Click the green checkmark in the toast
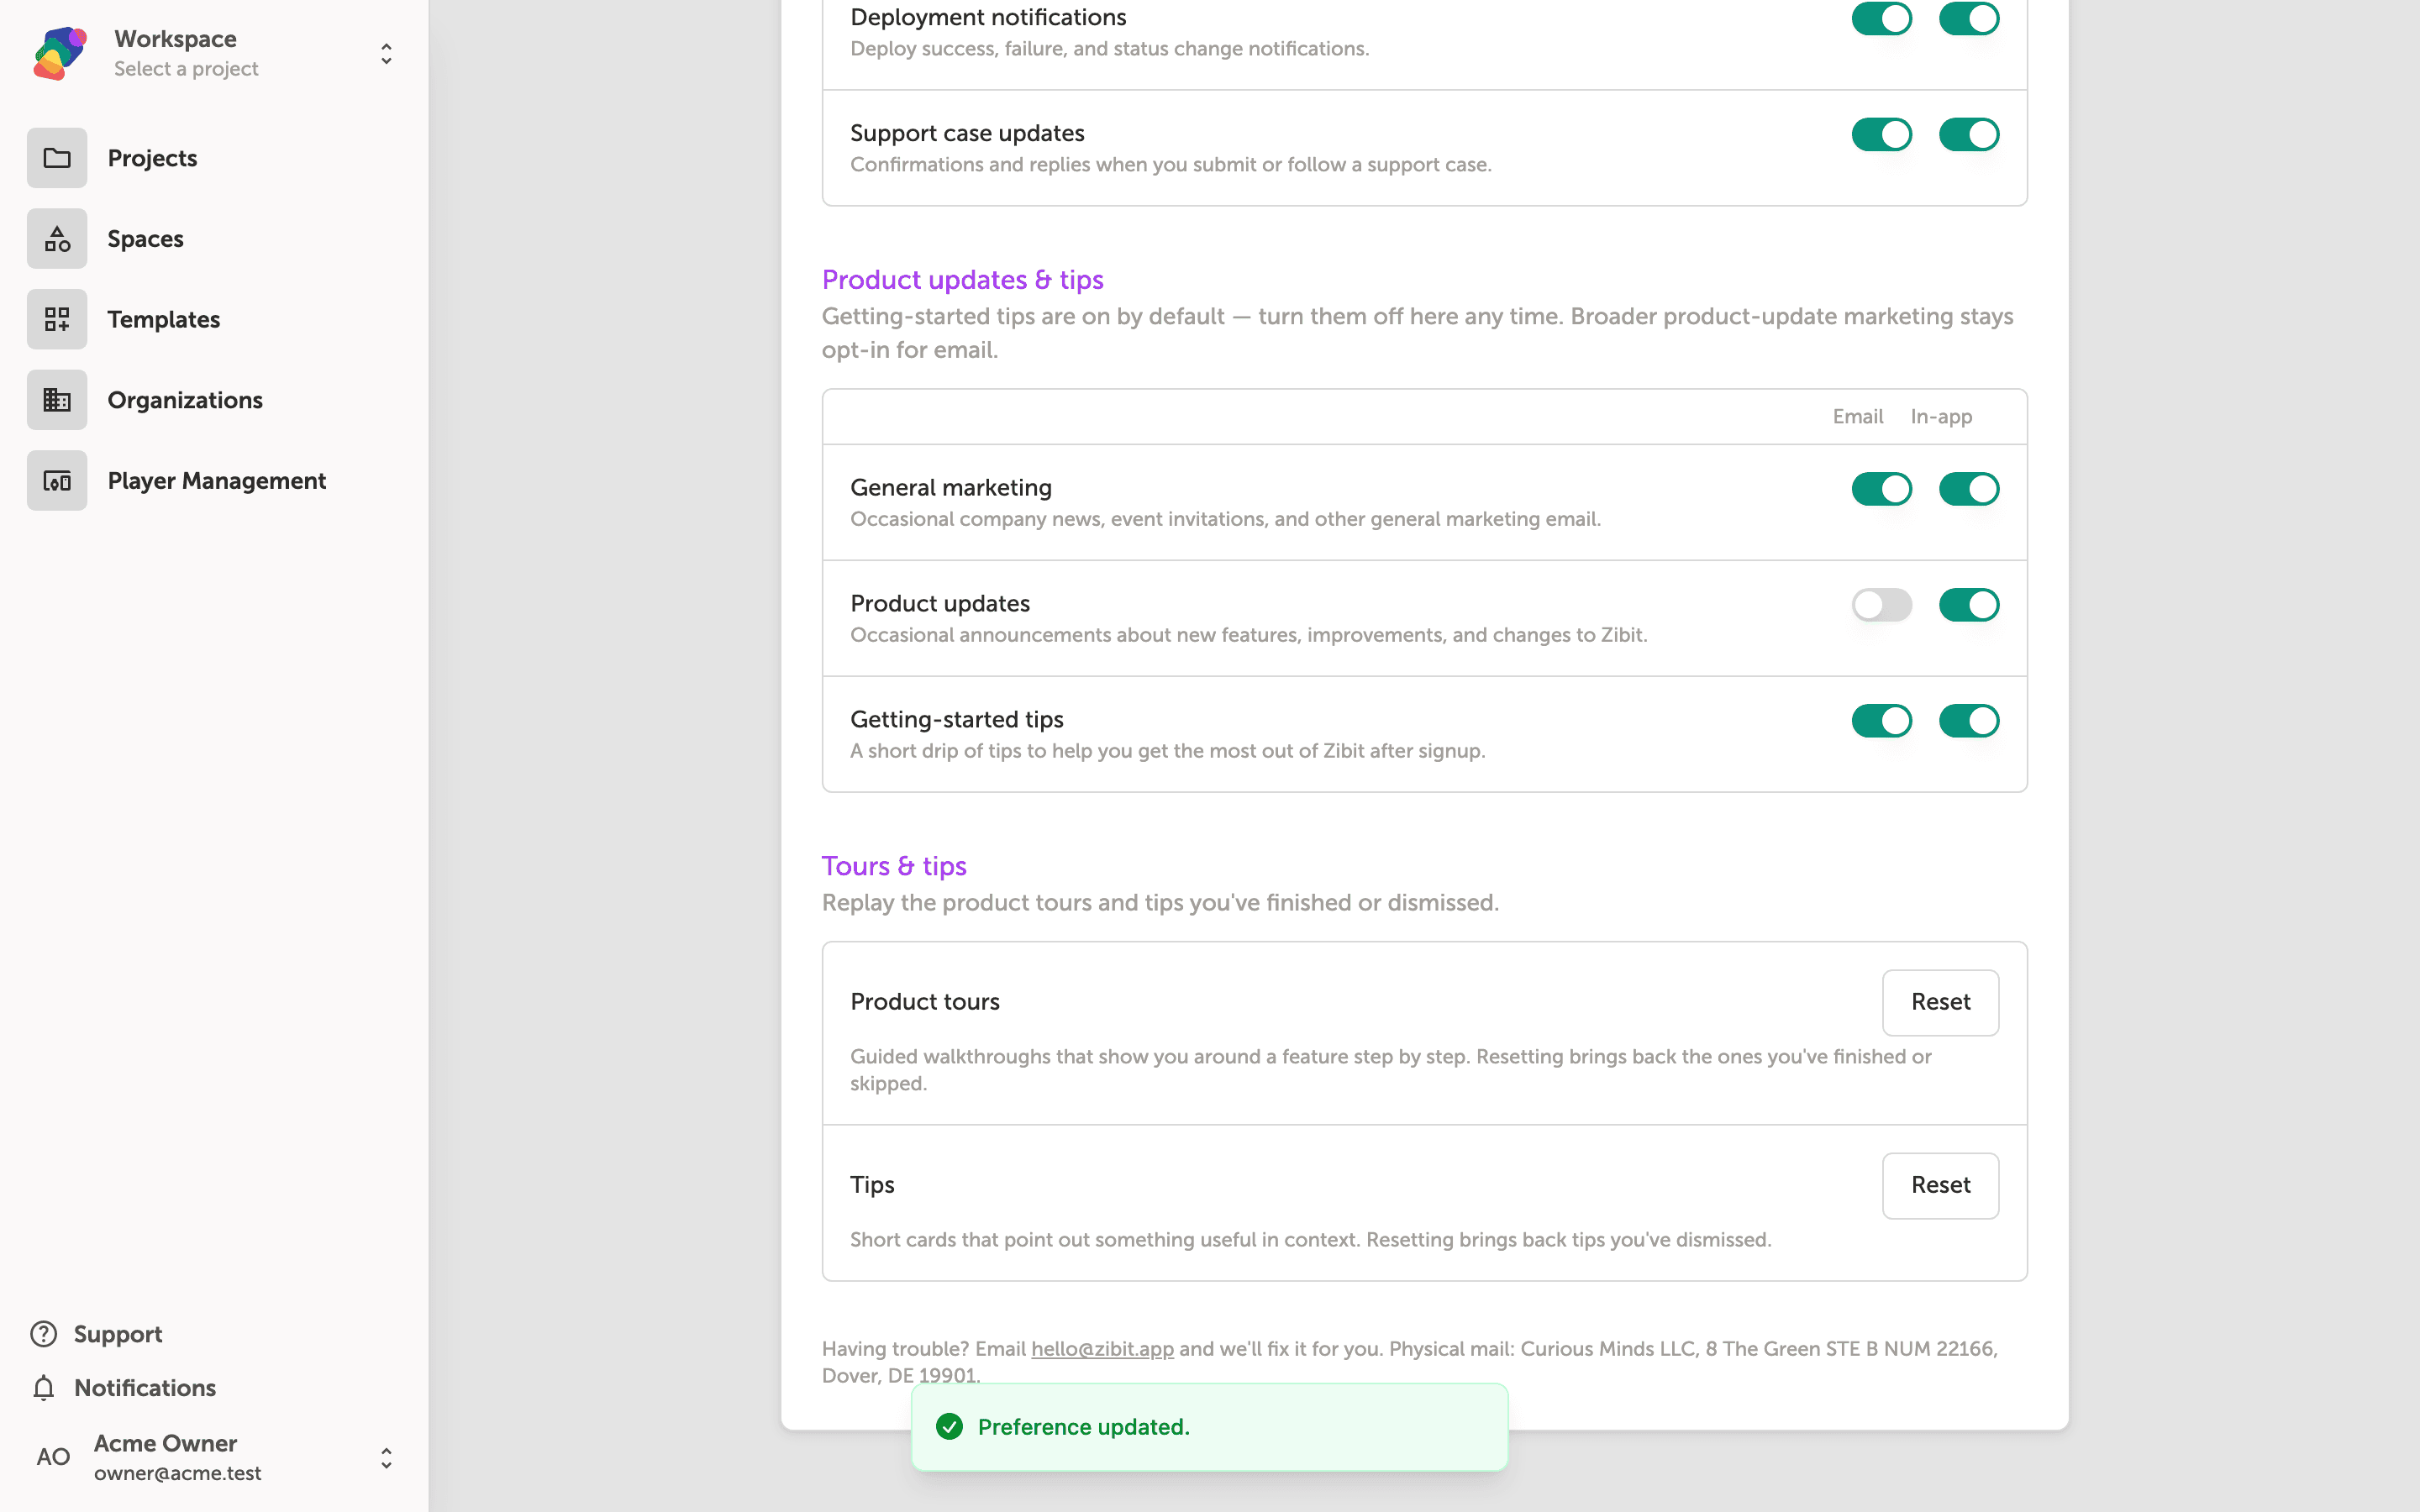This screenshot has width=2420, height=1512. click(x=949, y=1427)
